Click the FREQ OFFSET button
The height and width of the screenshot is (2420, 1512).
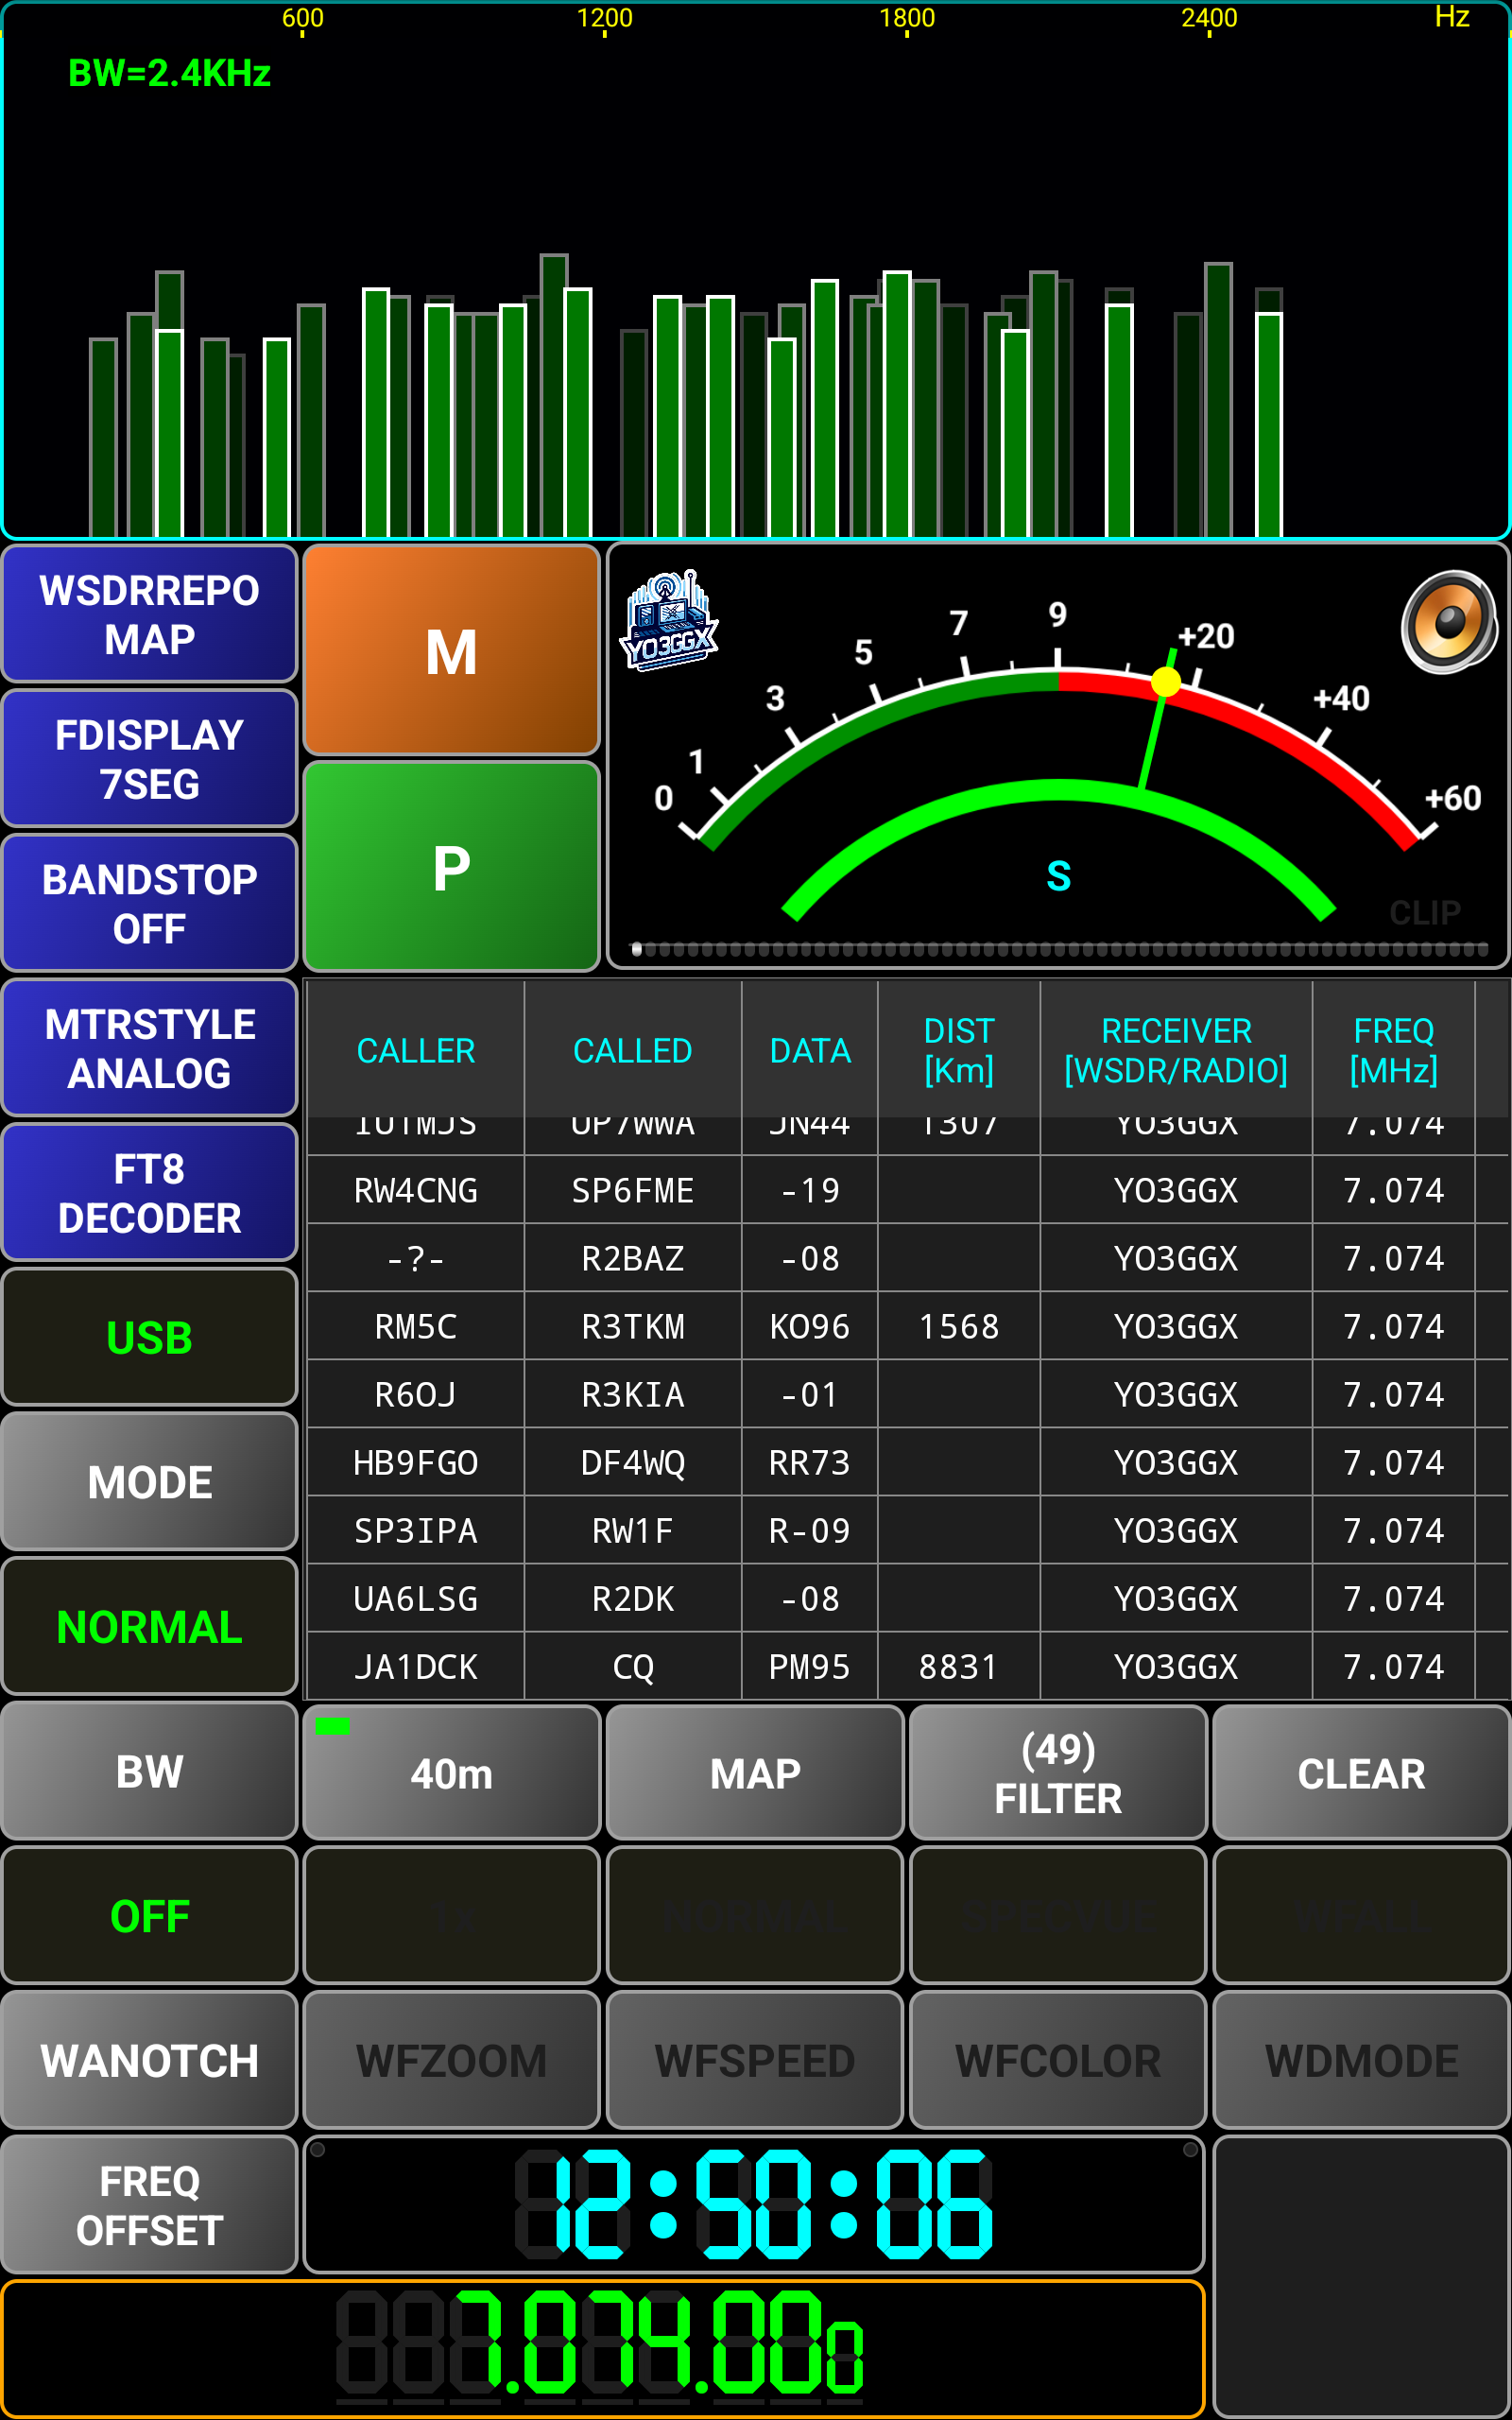[x=150, y=2205]
